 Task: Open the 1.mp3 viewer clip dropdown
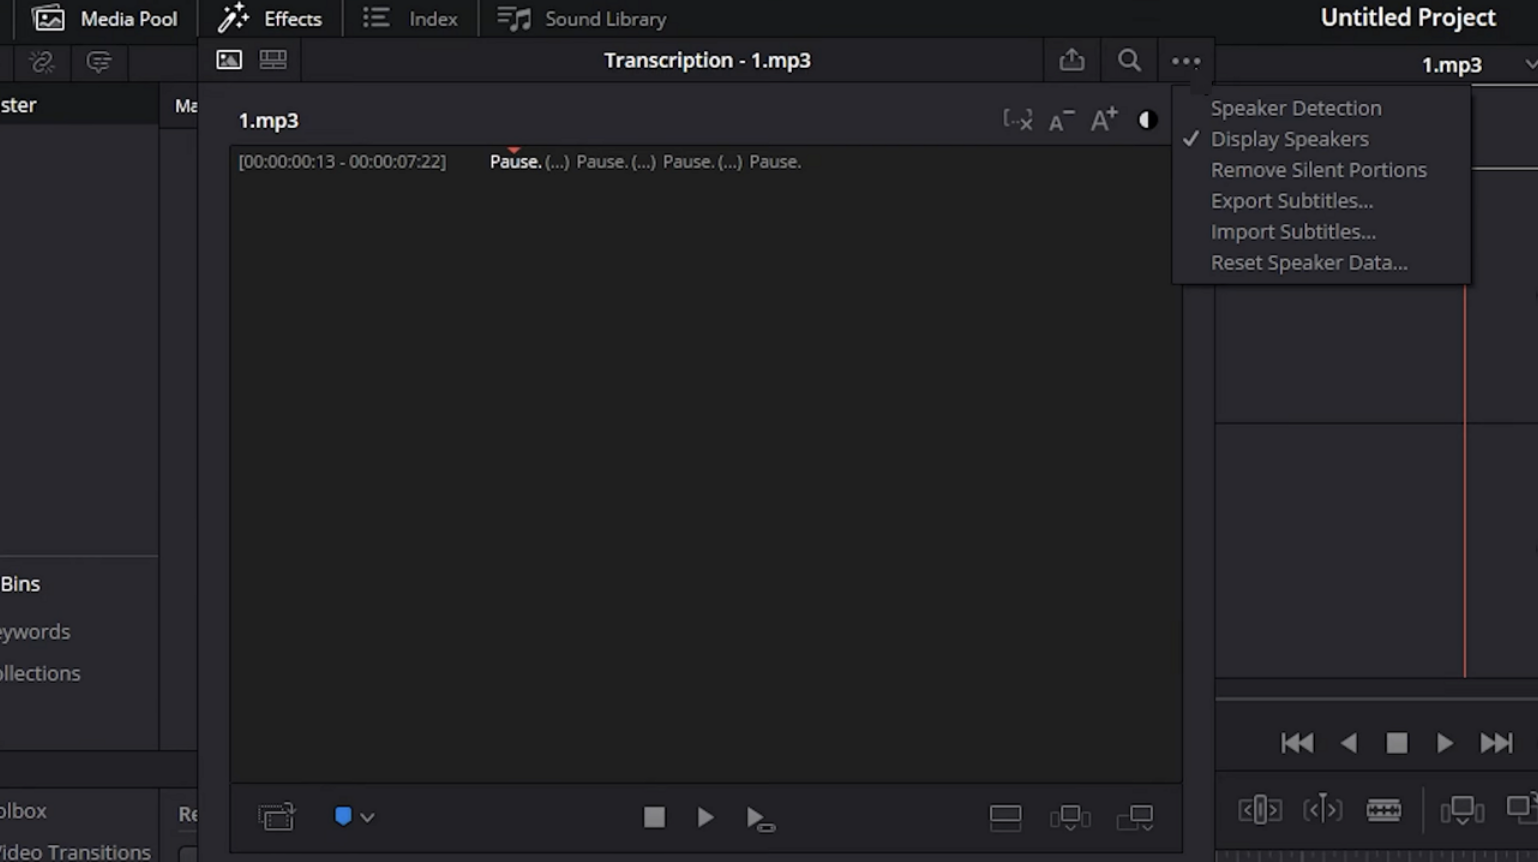(x=1530, y=64)
